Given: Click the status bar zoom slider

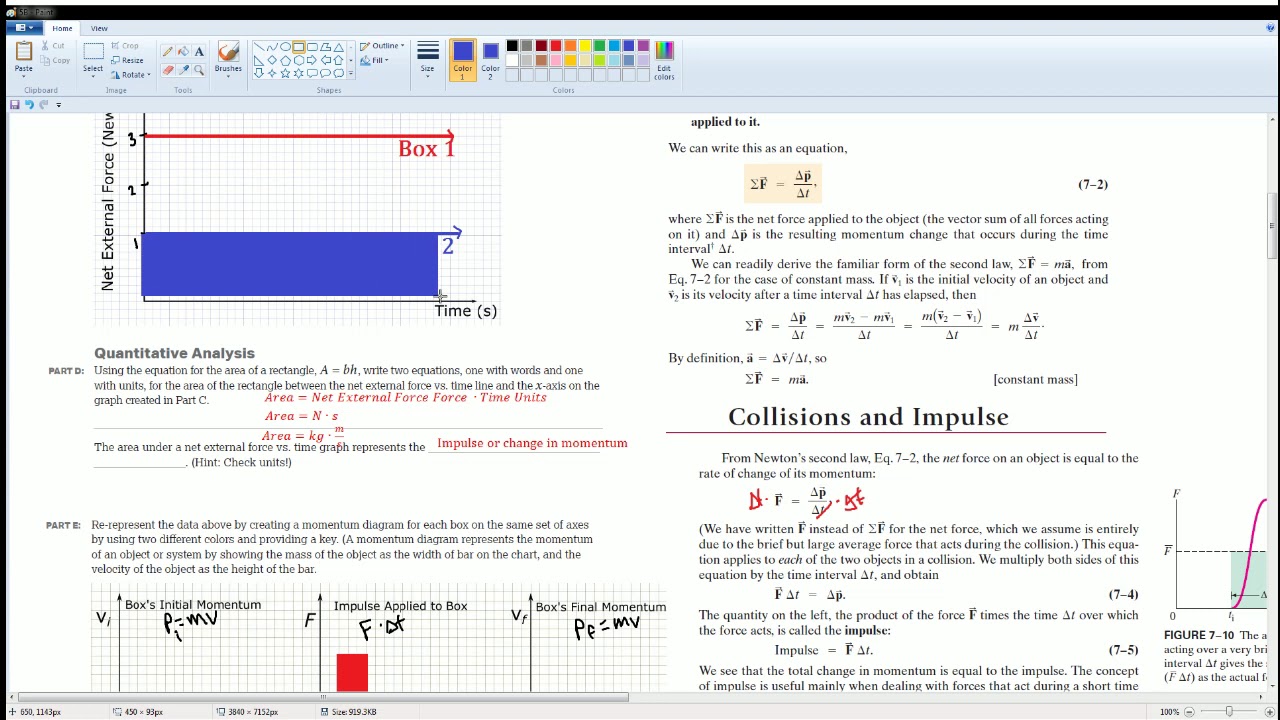Looking at the screenshot, I should (x=1228, y=712).
